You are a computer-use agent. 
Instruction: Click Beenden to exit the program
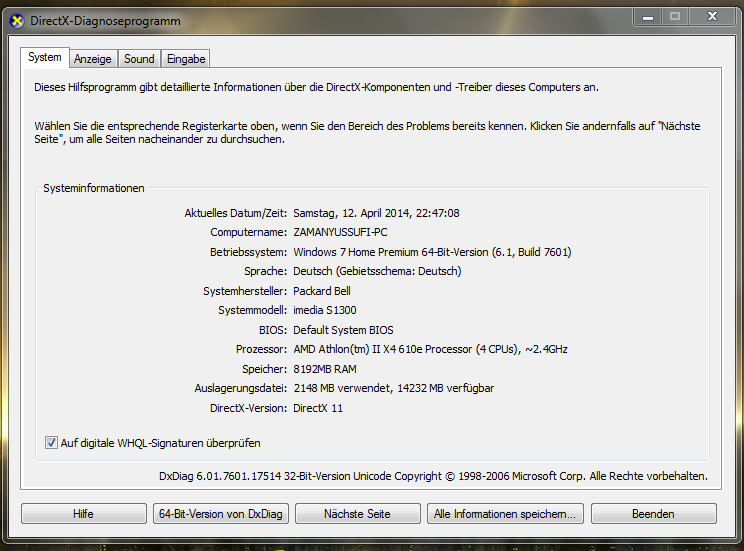point(653,514)
